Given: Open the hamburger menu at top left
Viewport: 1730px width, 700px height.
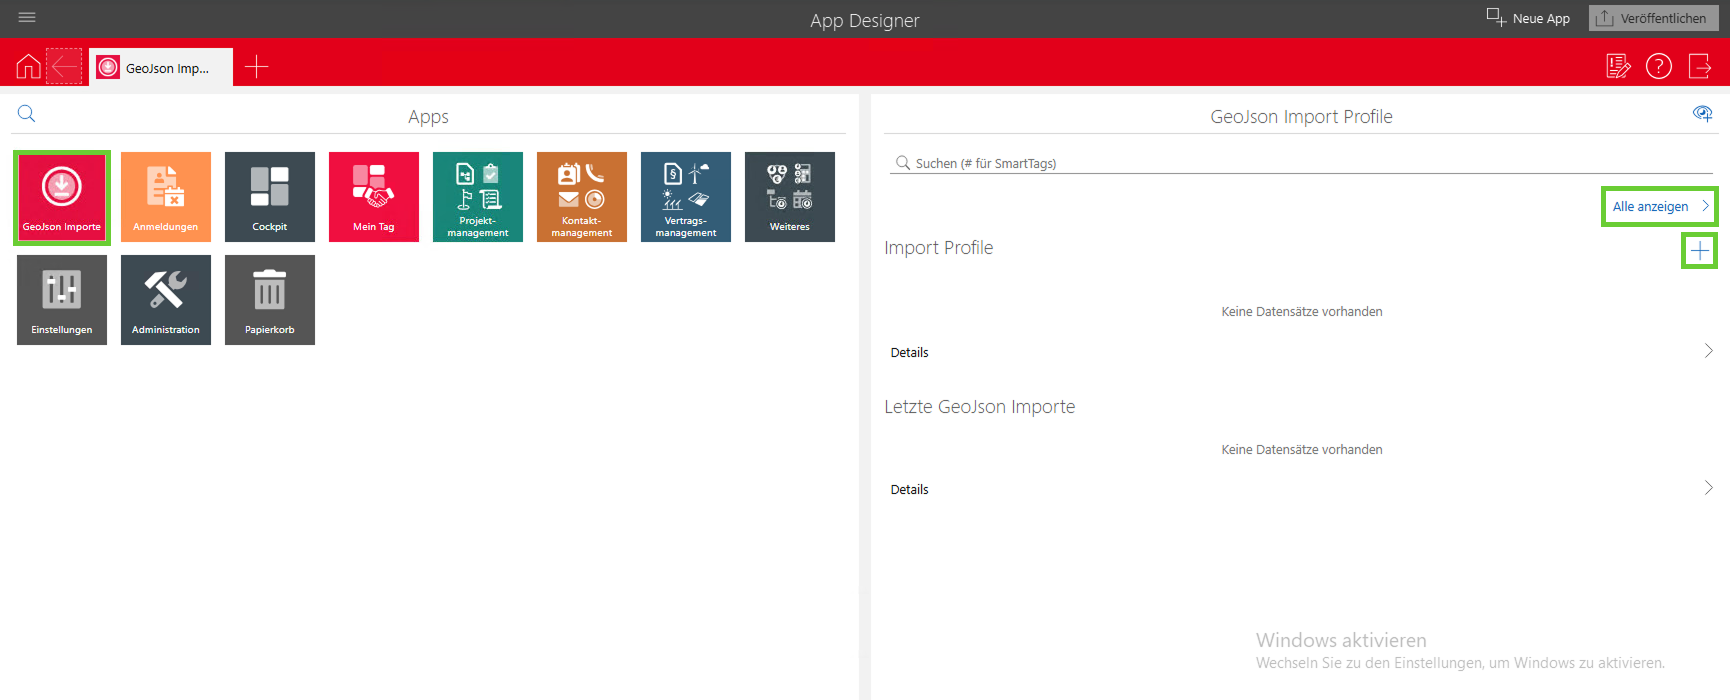Looking at the screenshot, I should click(27, 17).
